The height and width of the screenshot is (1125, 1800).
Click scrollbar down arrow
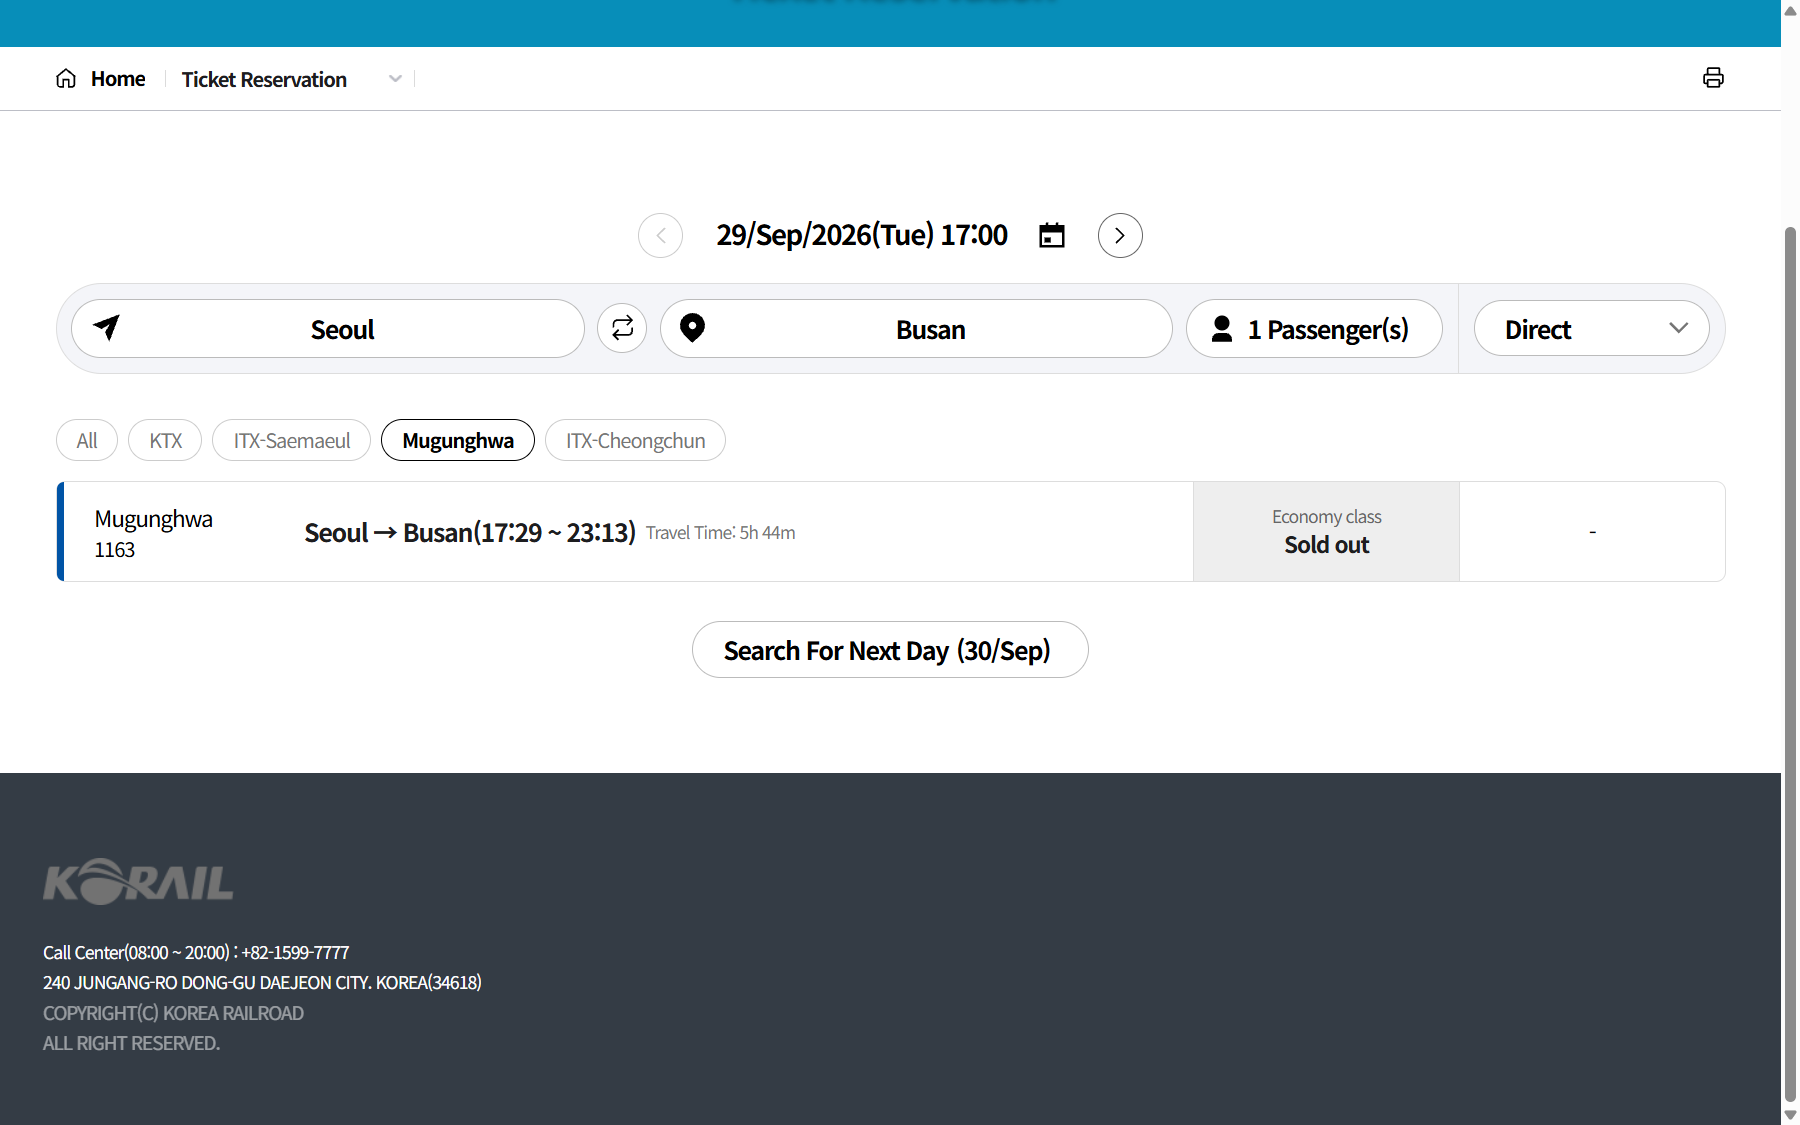click(x=1790, y=1115)
